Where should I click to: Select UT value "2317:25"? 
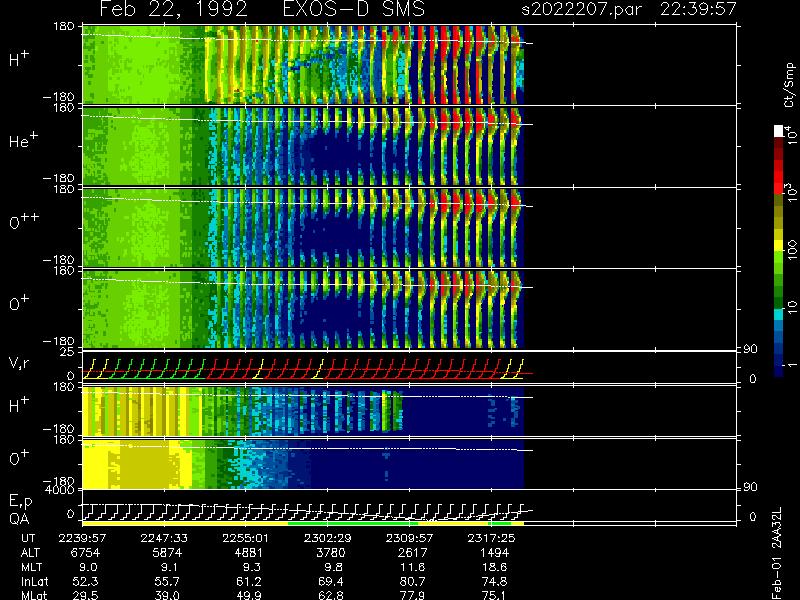[490, 538]
